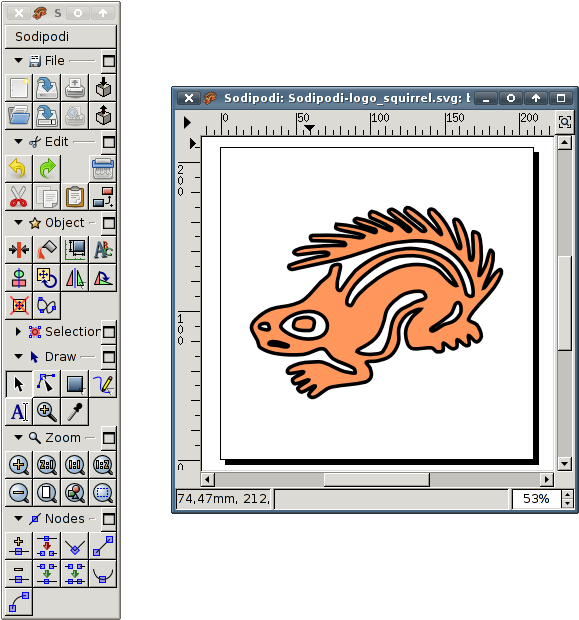Toggle the Edit section detach box
The height and width of the screenshot is (620, 579).
109,142
